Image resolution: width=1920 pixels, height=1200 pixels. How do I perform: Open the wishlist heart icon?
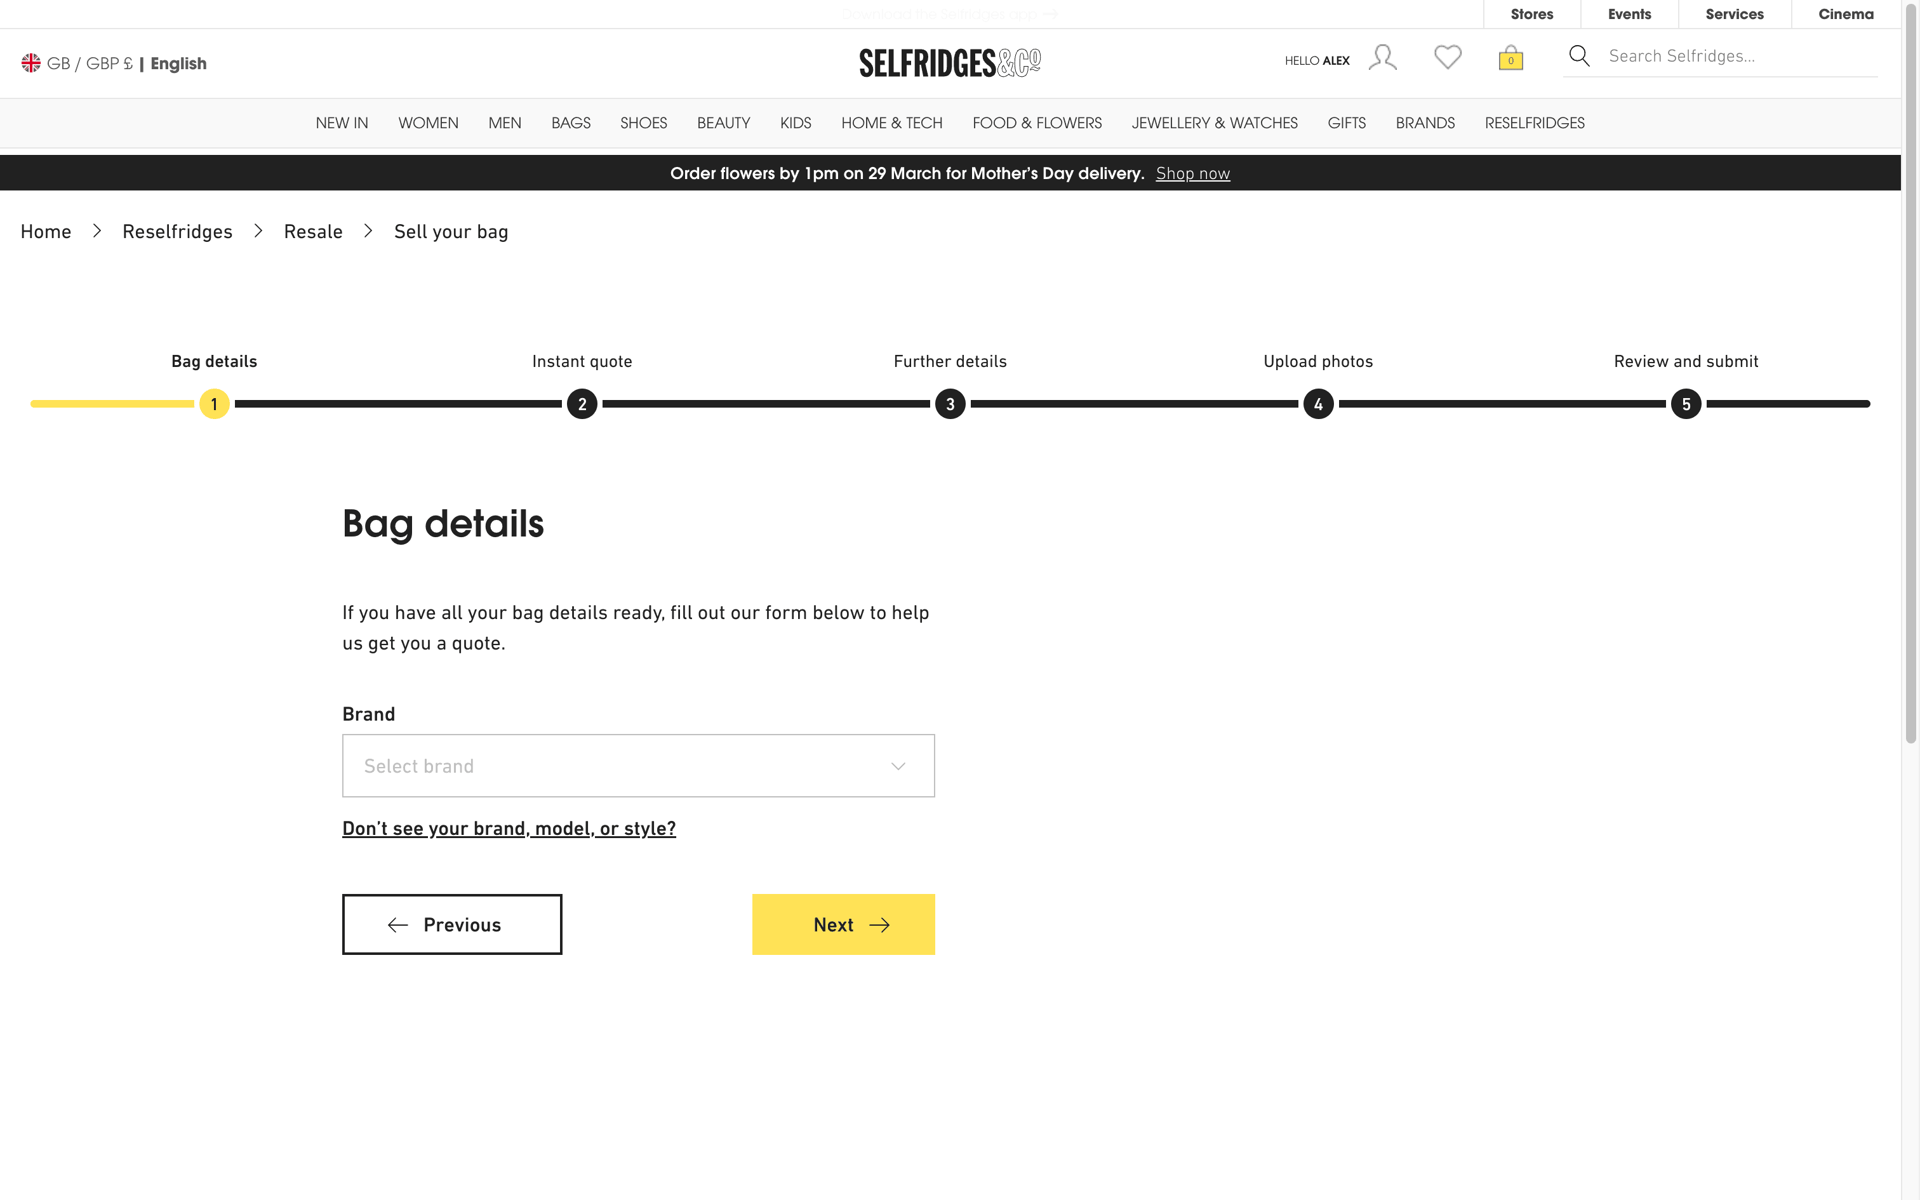tap(1448, 57)
